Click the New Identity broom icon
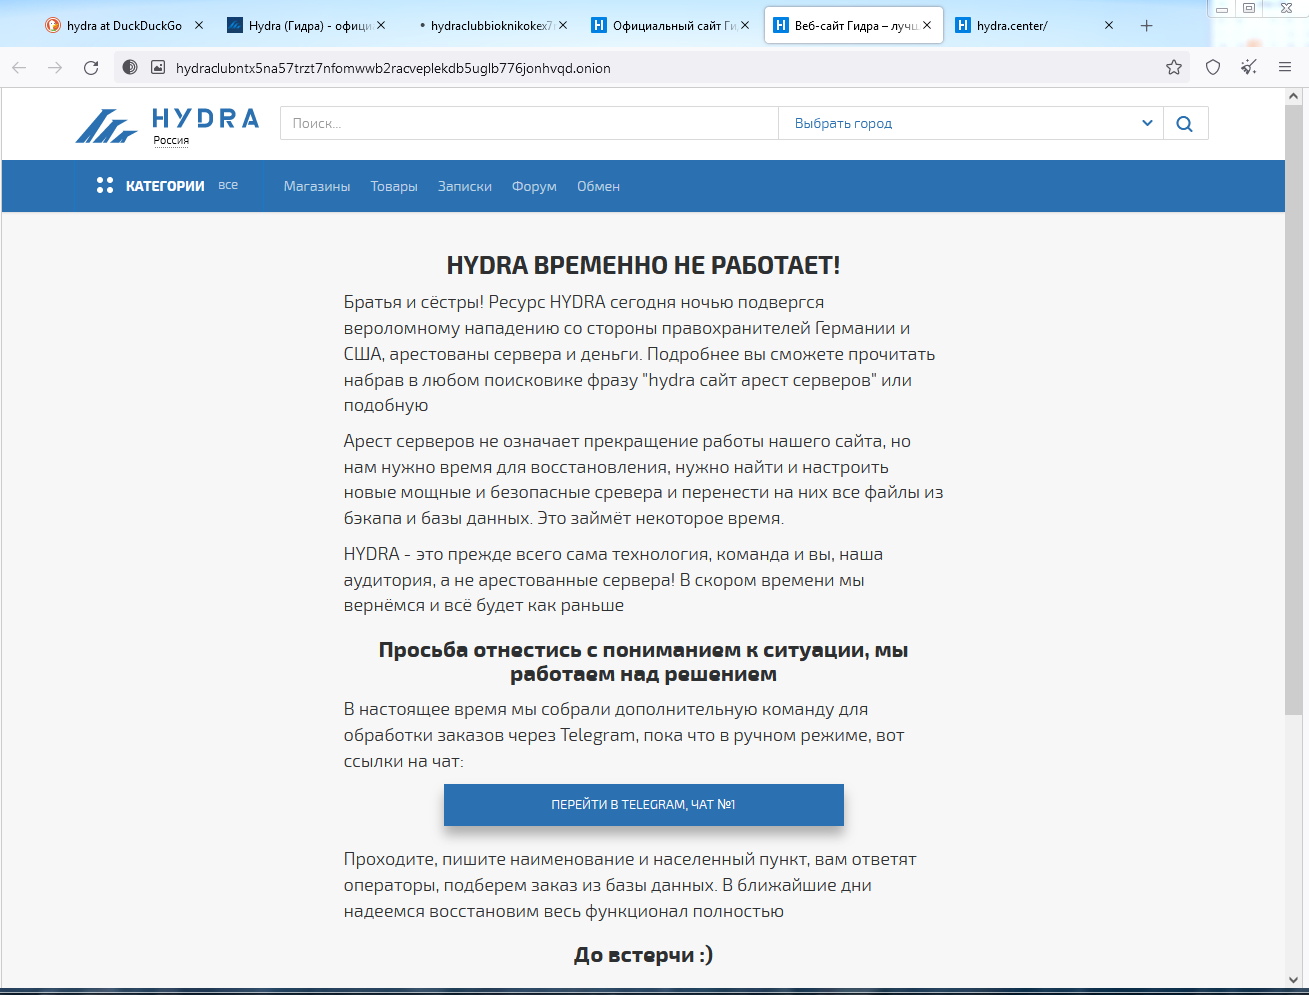Image resolution: width=1309 pixels, height=995 pixels. pyautogui.click(x=1249, y=68)
